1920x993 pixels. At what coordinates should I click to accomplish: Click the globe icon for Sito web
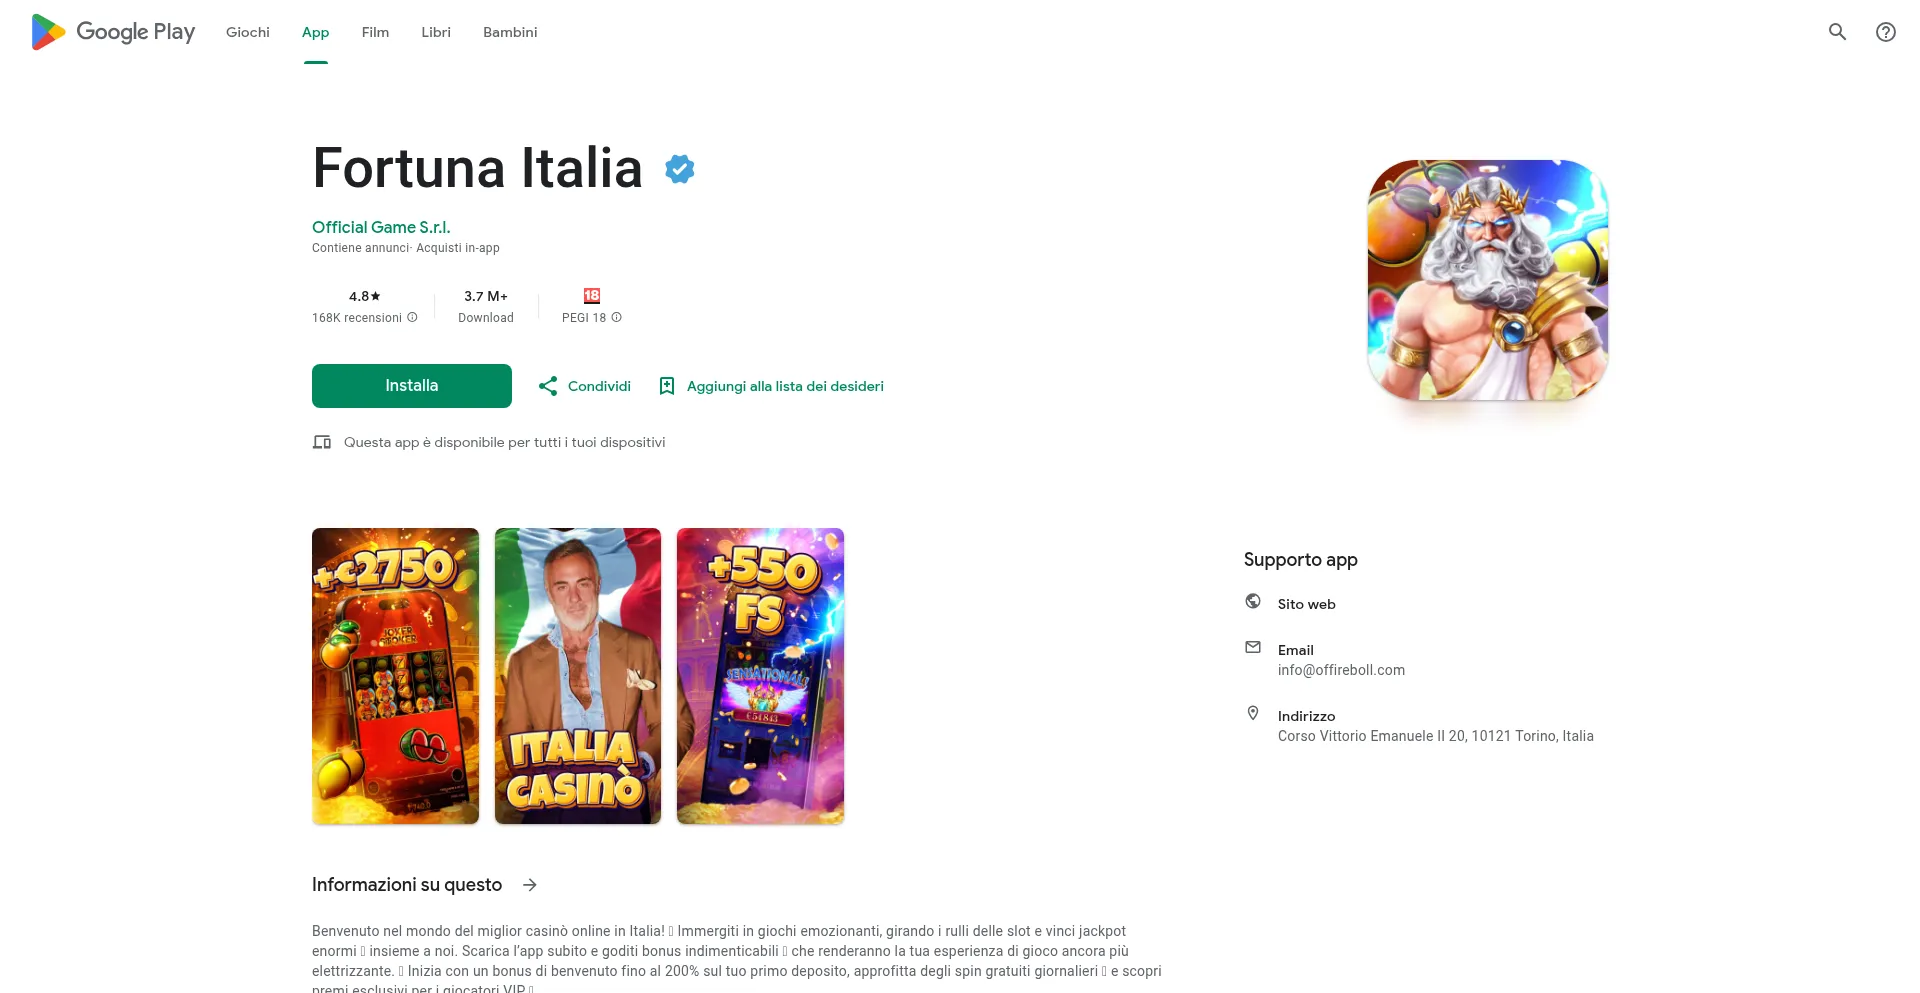(x=1253, y=601)
